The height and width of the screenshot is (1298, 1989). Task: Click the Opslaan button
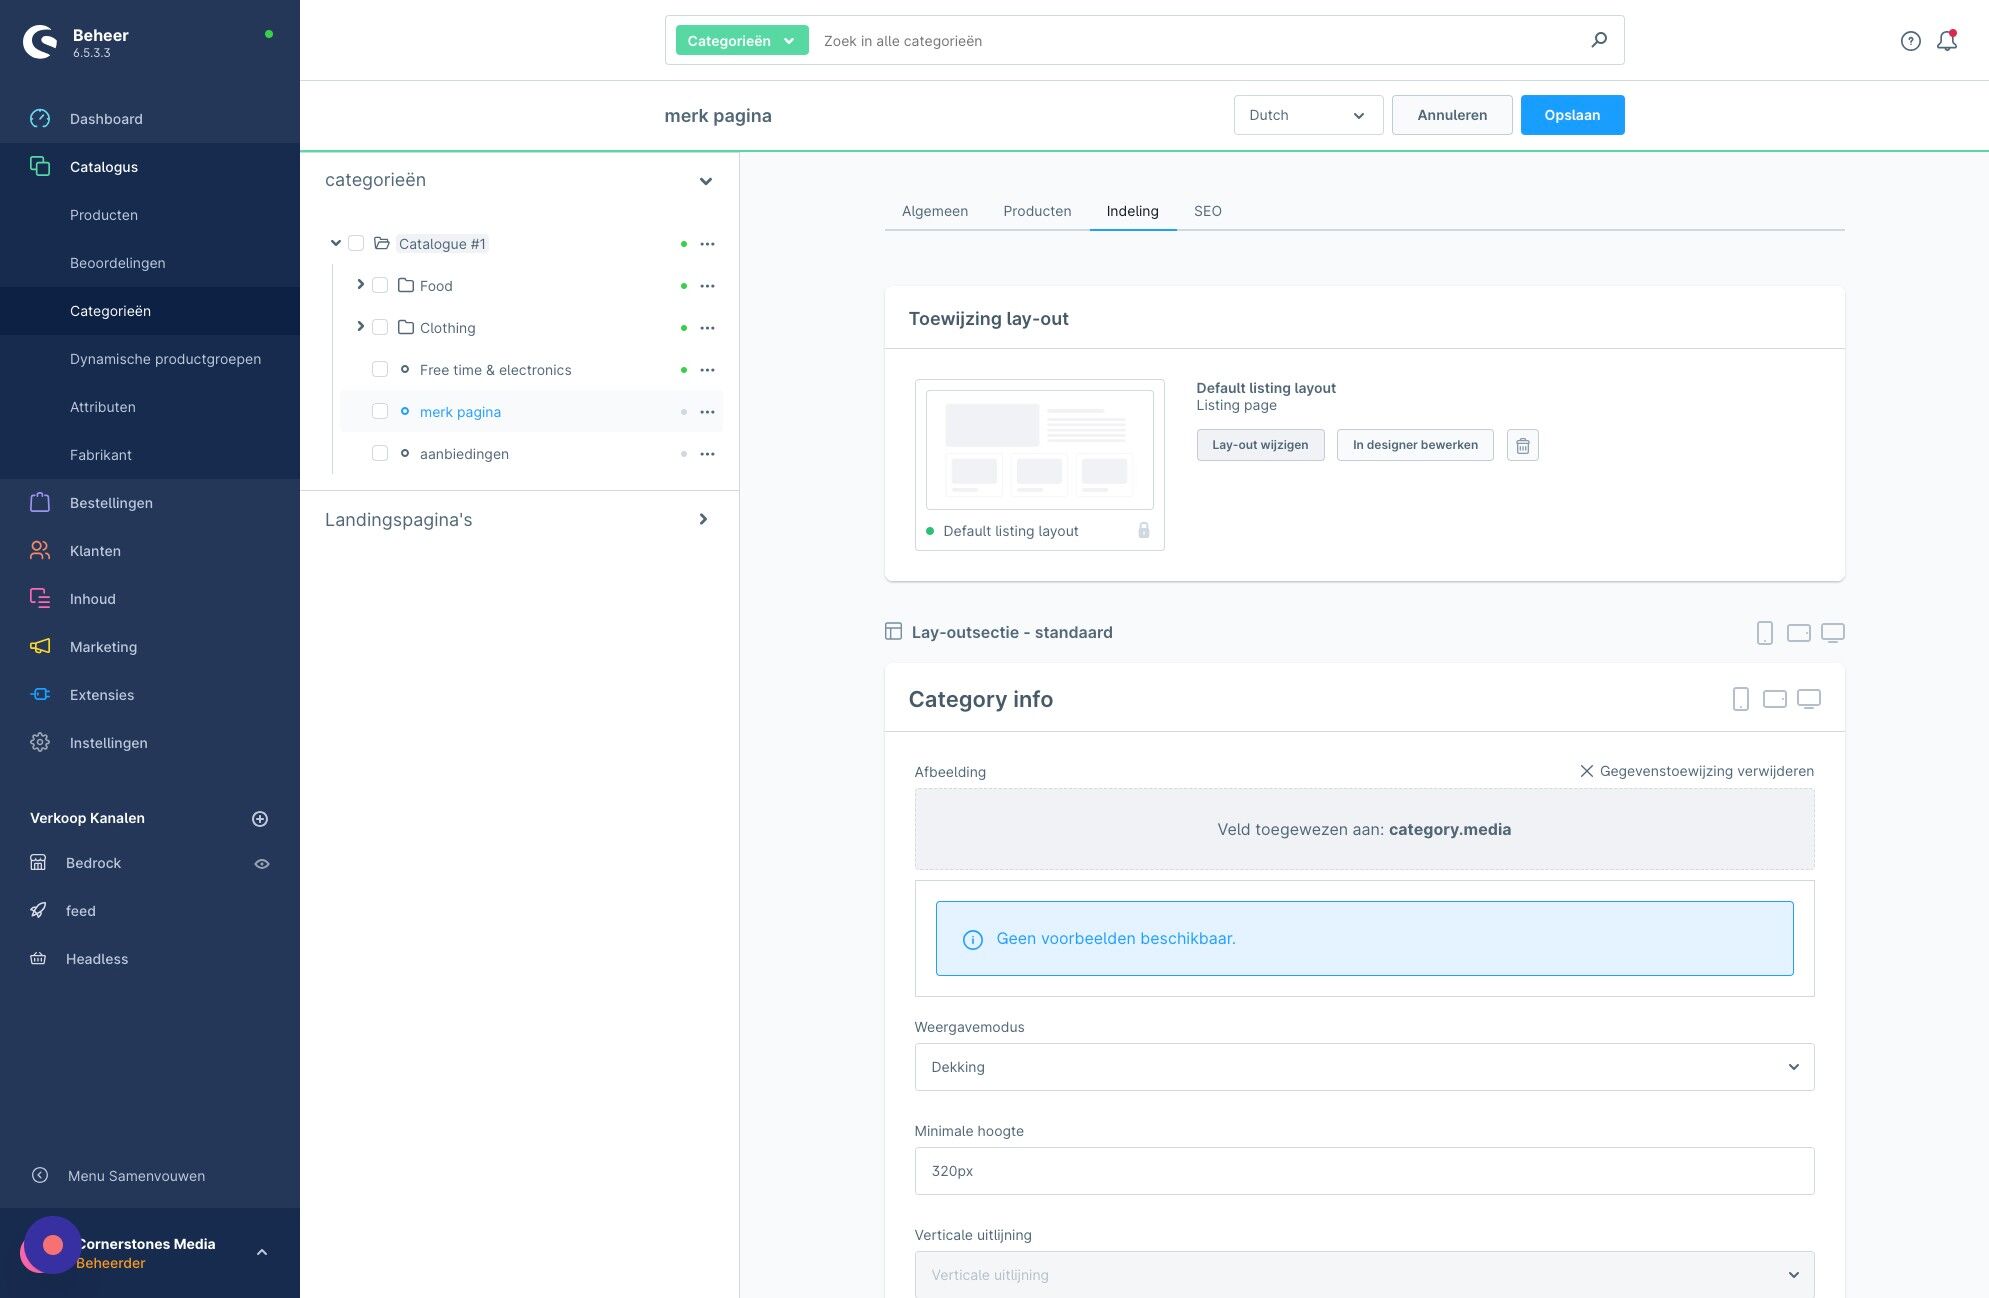tap(1572, 115)
